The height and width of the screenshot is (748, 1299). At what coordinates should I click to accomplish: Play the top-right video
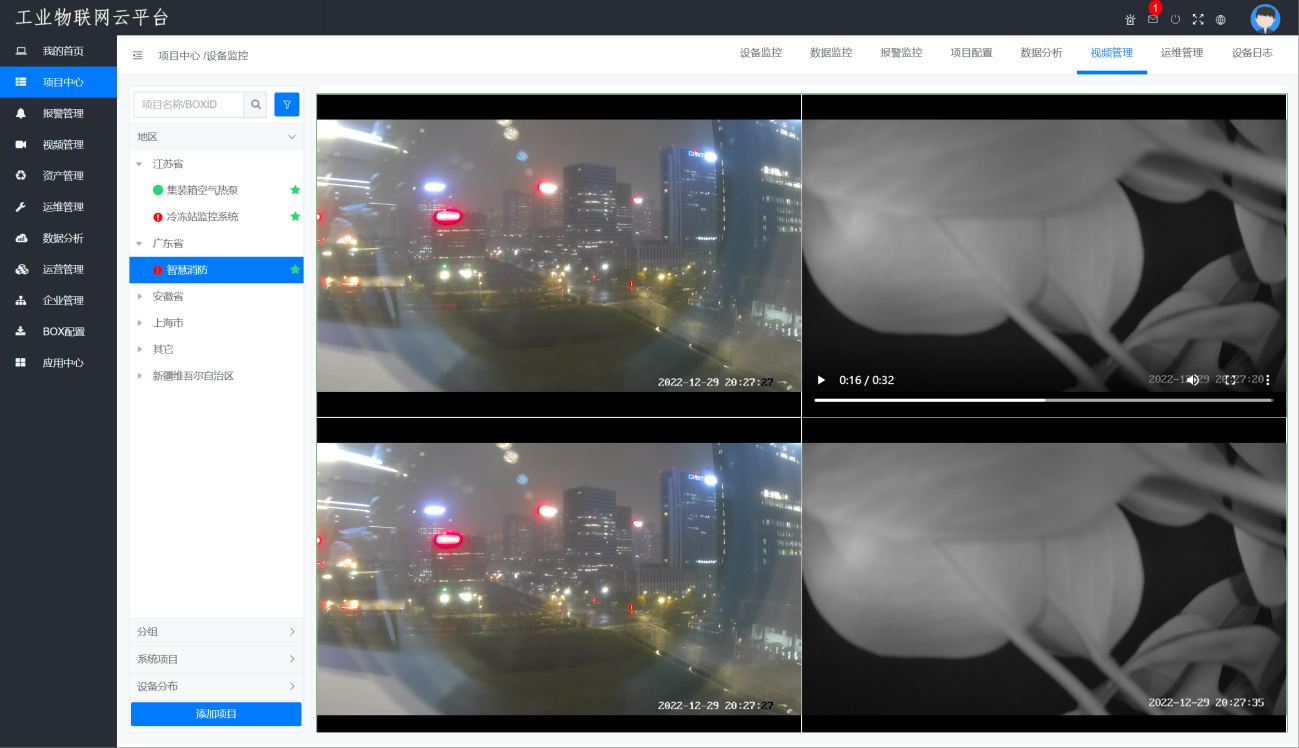click(x=822, y=380)
